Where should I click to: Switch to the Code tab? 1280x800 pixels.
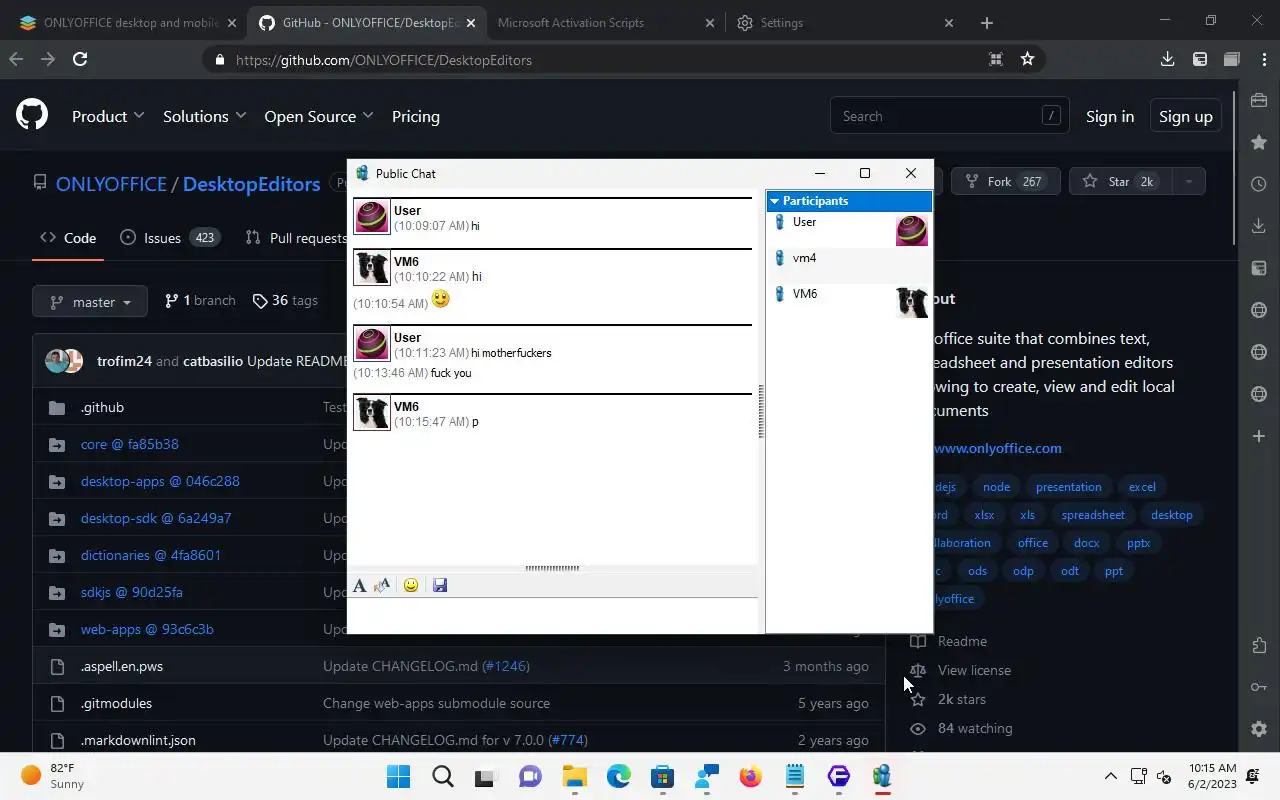tap(68, 238)
